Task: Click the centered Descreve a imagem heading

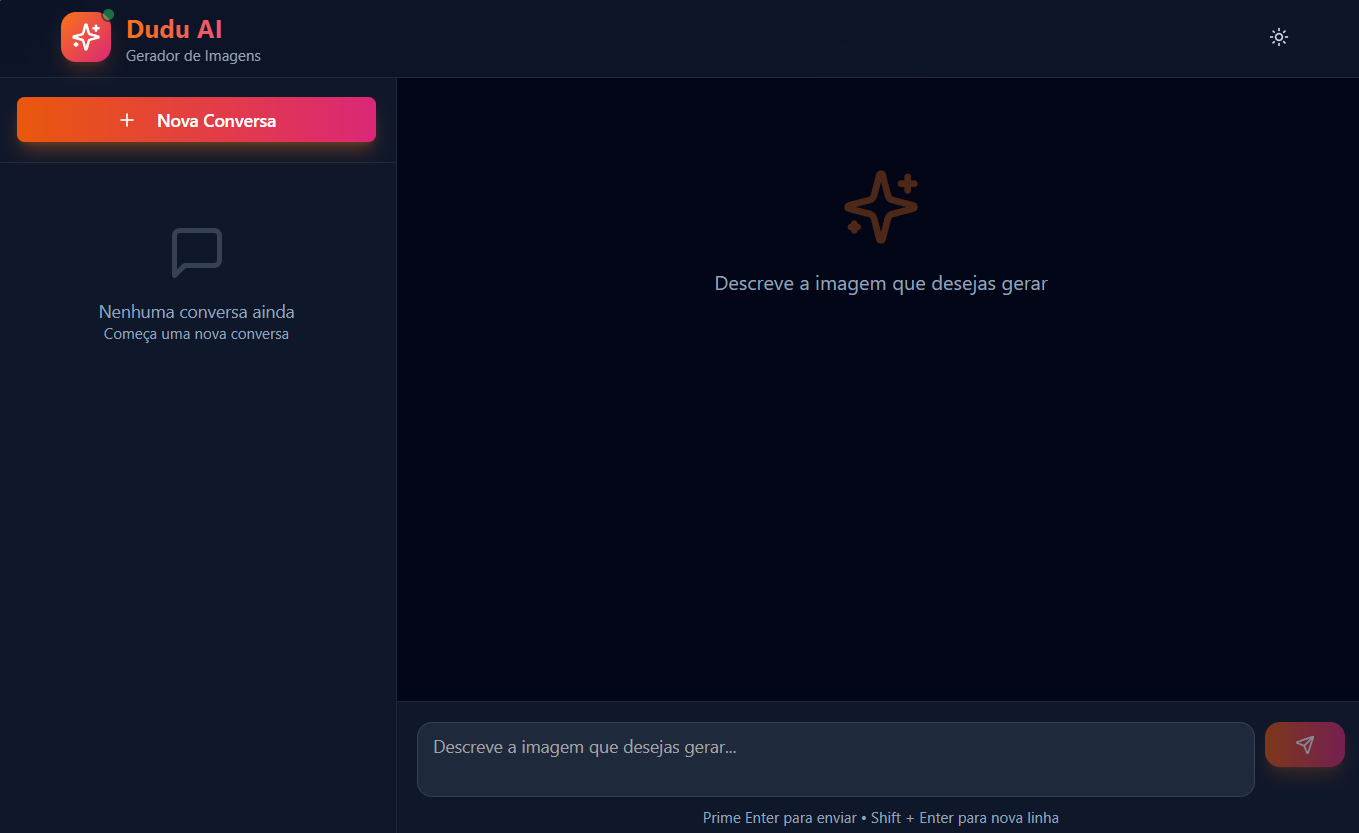Action: [881, 284]
